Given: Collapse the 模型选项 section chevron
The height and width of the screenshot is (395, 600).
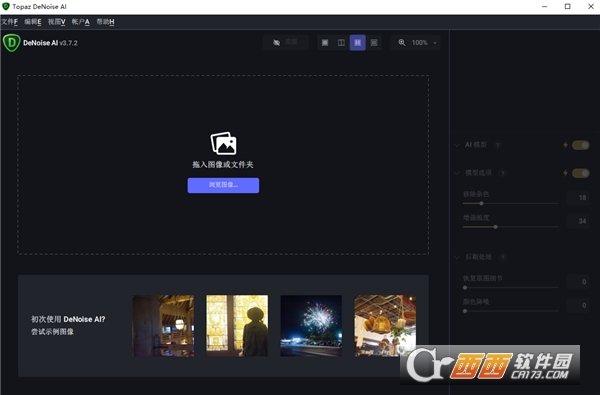Looking at the screenshot, I should 457,173.
